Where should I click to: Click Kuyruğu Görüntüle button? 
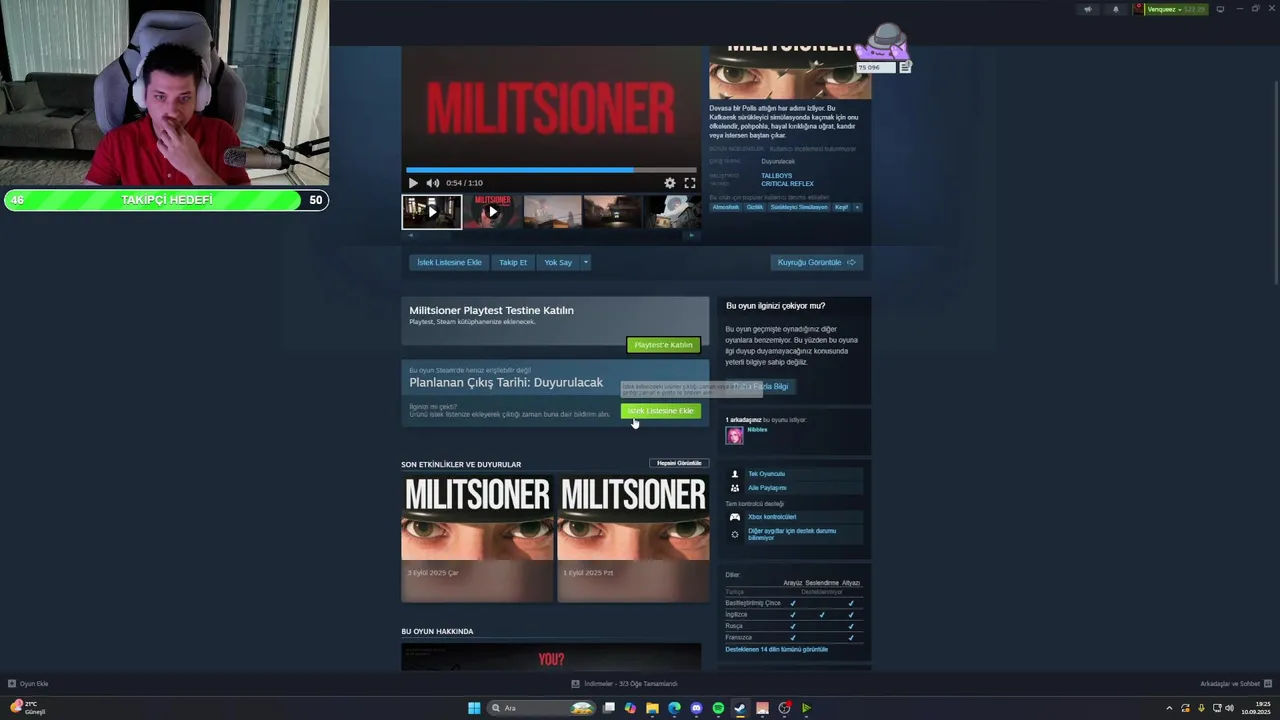[x=816, y=262]
